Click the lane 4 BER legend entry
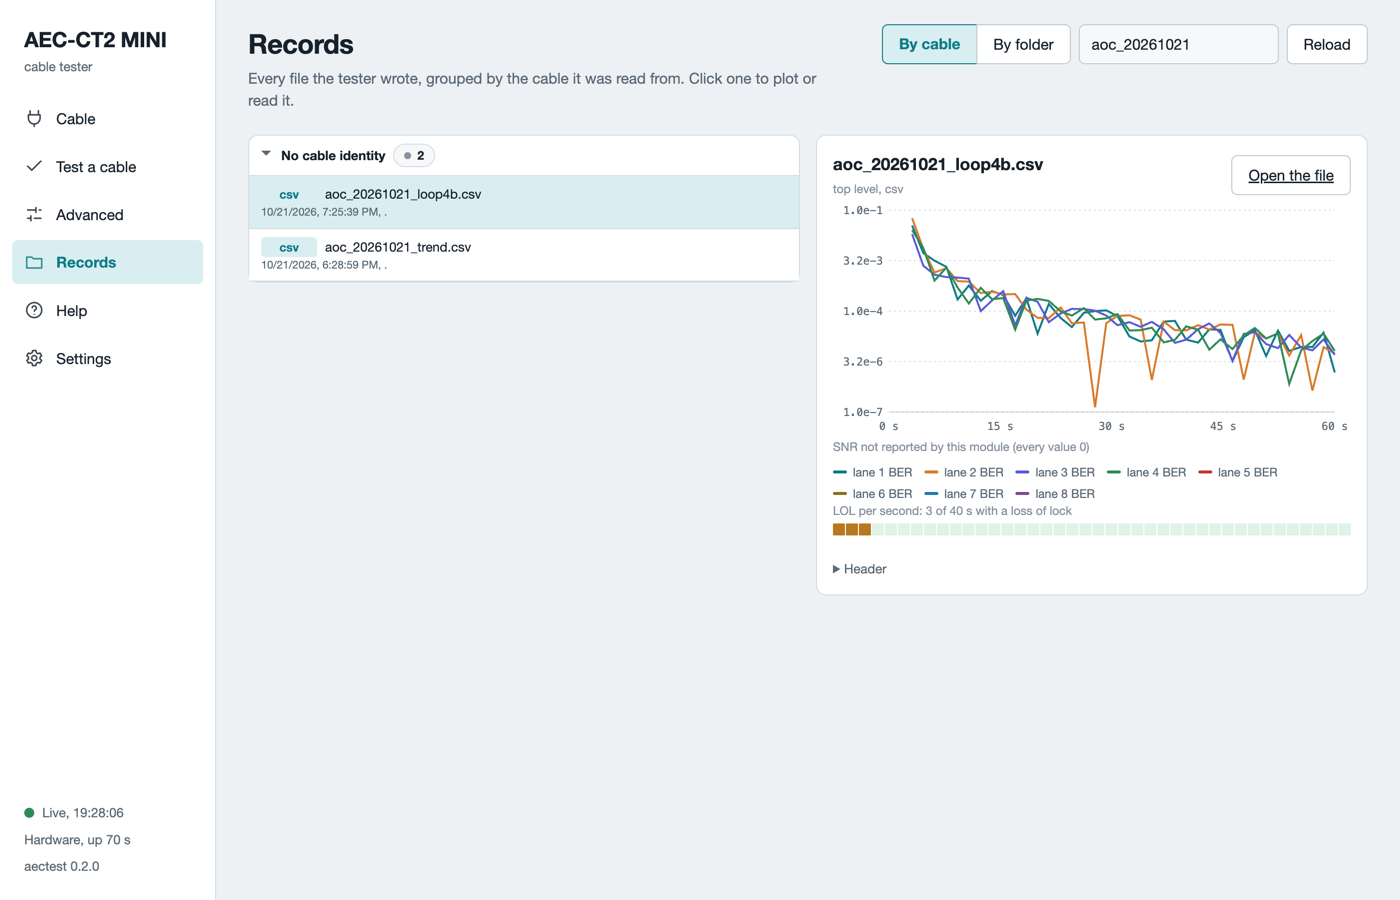Image resolution: width=1400 pixels, height=900 pixels. point(1146,472)
